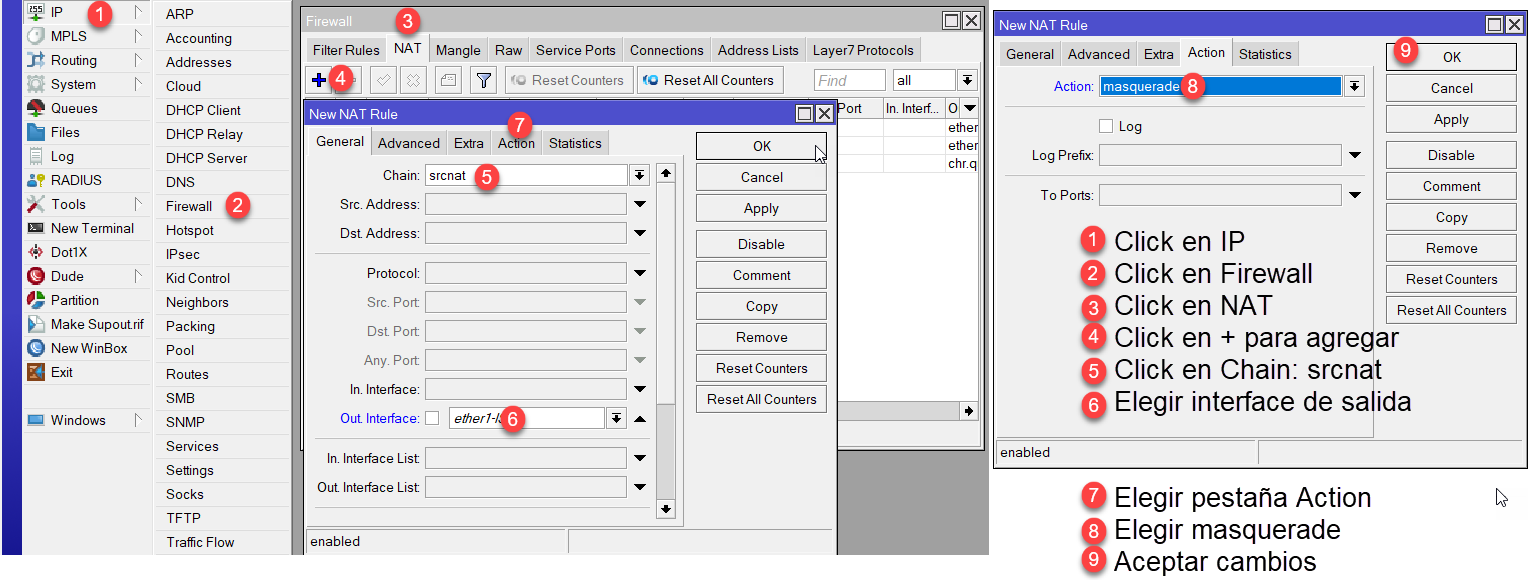Viewport: 1528px width, 580px height.
Task: Switch to the Mangle tab
Action: pos(458,50)
